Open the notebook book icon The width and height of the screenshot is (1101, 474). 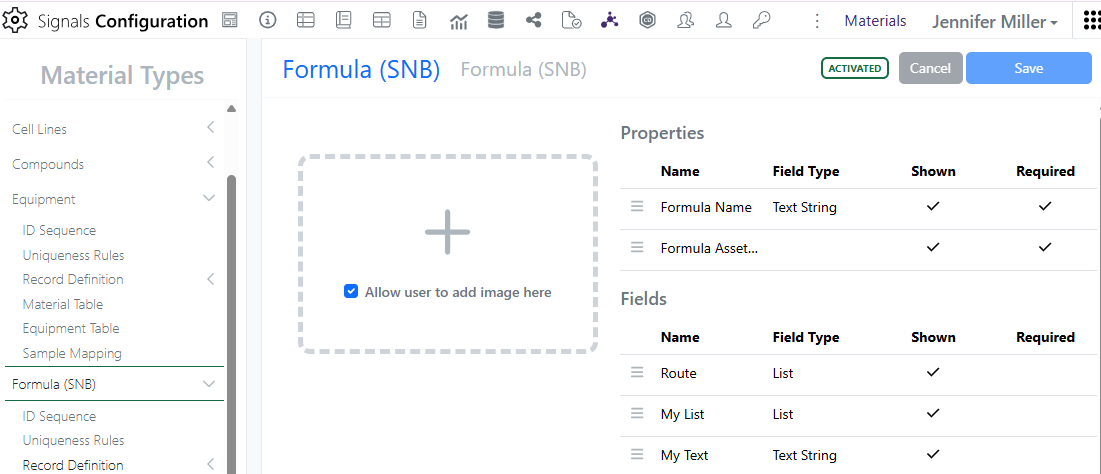pyautogui.click(x=343, y=20)
